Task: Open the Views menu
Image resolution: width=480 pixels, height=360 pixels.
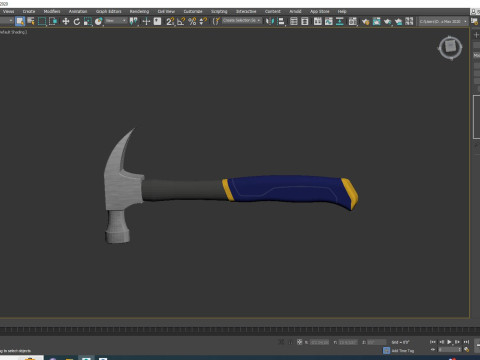Action: (9, 11)
